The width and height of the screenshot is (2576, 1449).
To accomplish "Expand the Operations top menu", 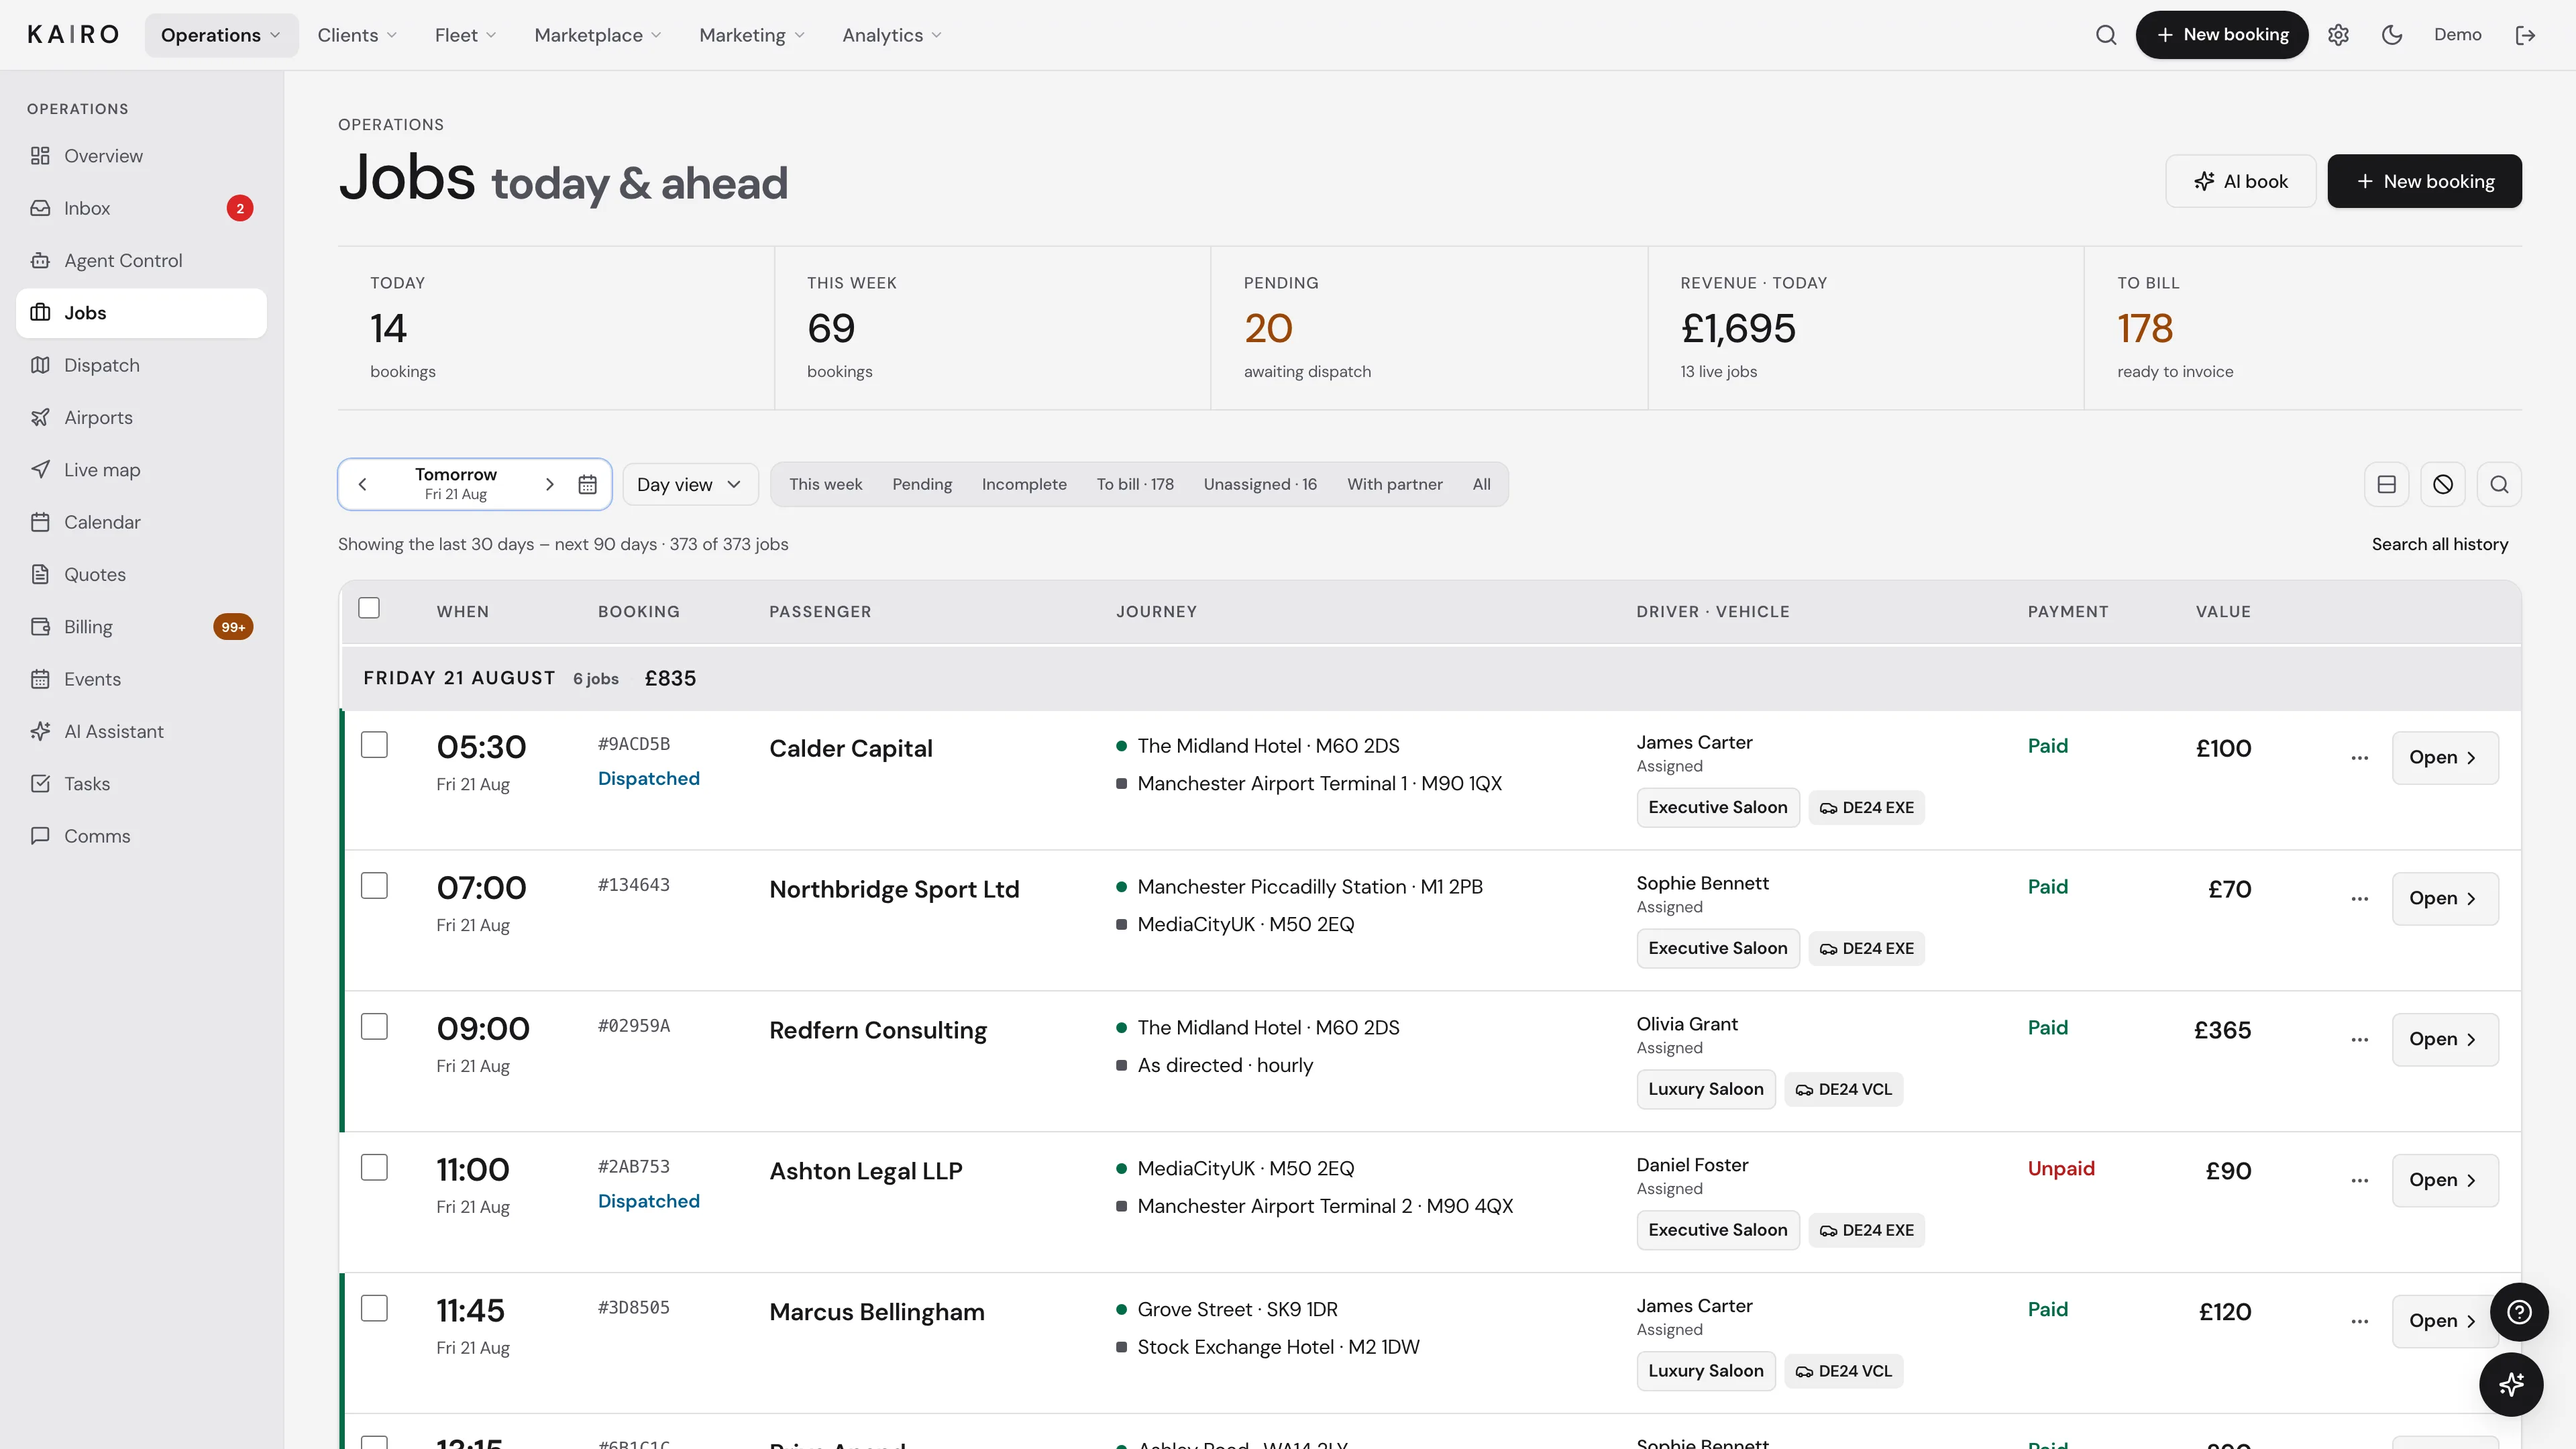I will point(221,35).
